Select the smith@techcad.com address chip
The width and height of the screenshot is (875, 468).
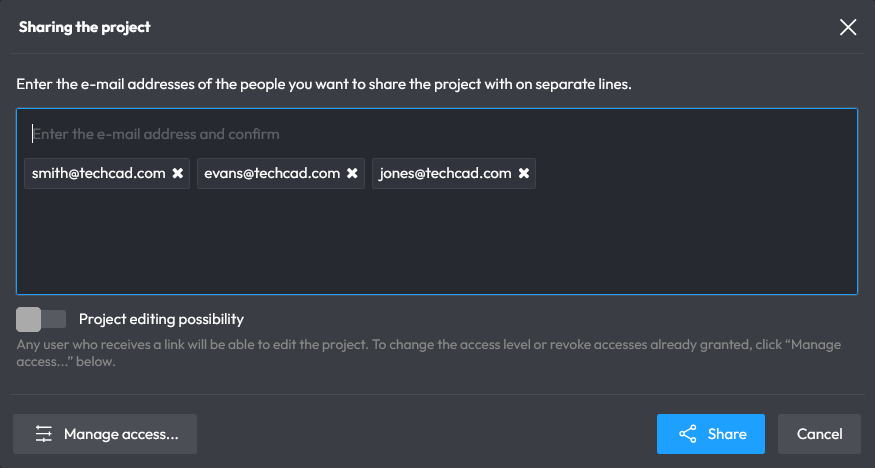[x=98, y=173]
